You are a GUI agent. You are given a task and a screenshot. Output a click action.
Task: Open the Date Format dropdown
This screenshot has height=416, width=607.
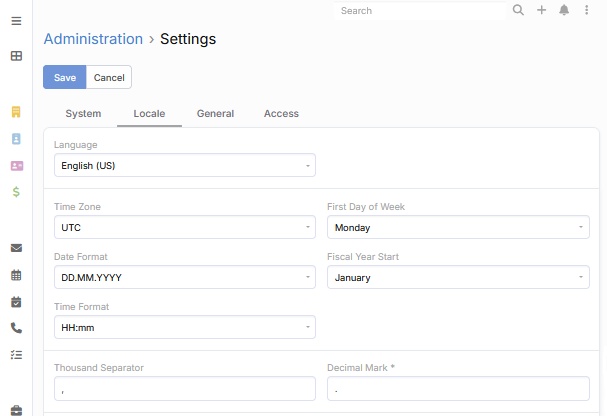click(184, 277)
